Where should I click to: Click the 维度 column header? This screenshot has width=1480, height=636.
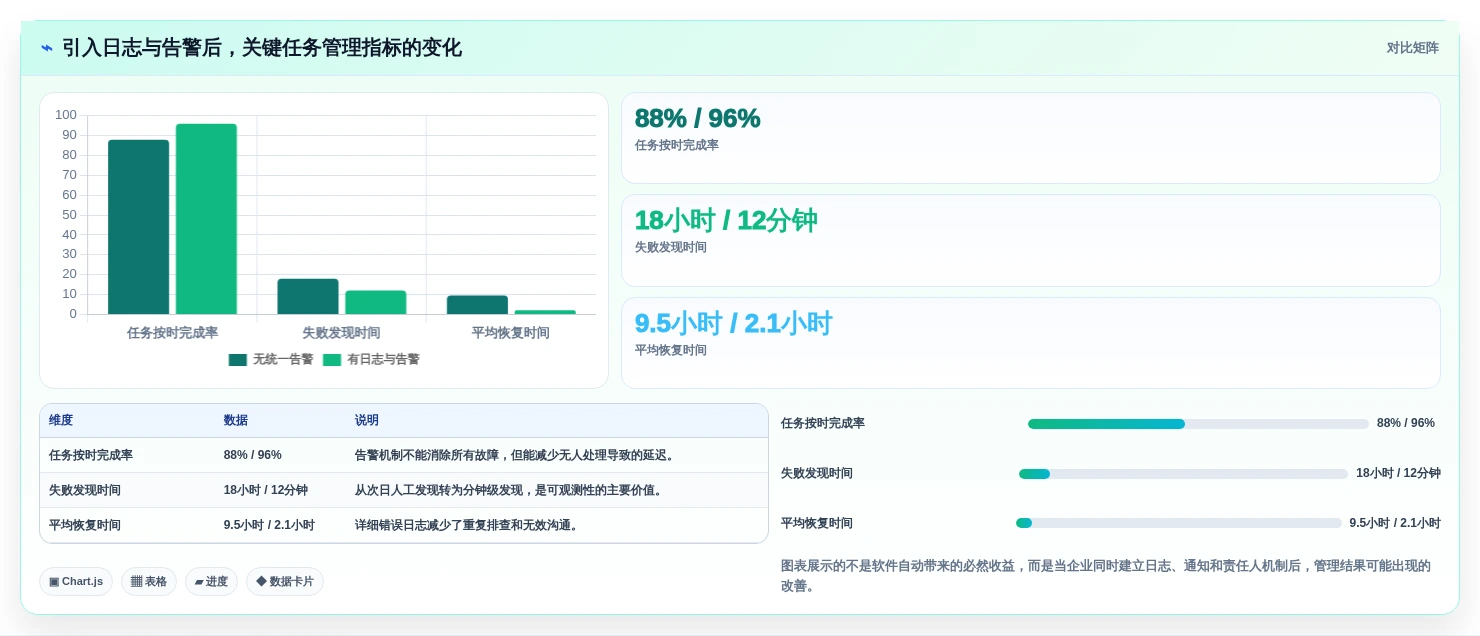point(61,421)
